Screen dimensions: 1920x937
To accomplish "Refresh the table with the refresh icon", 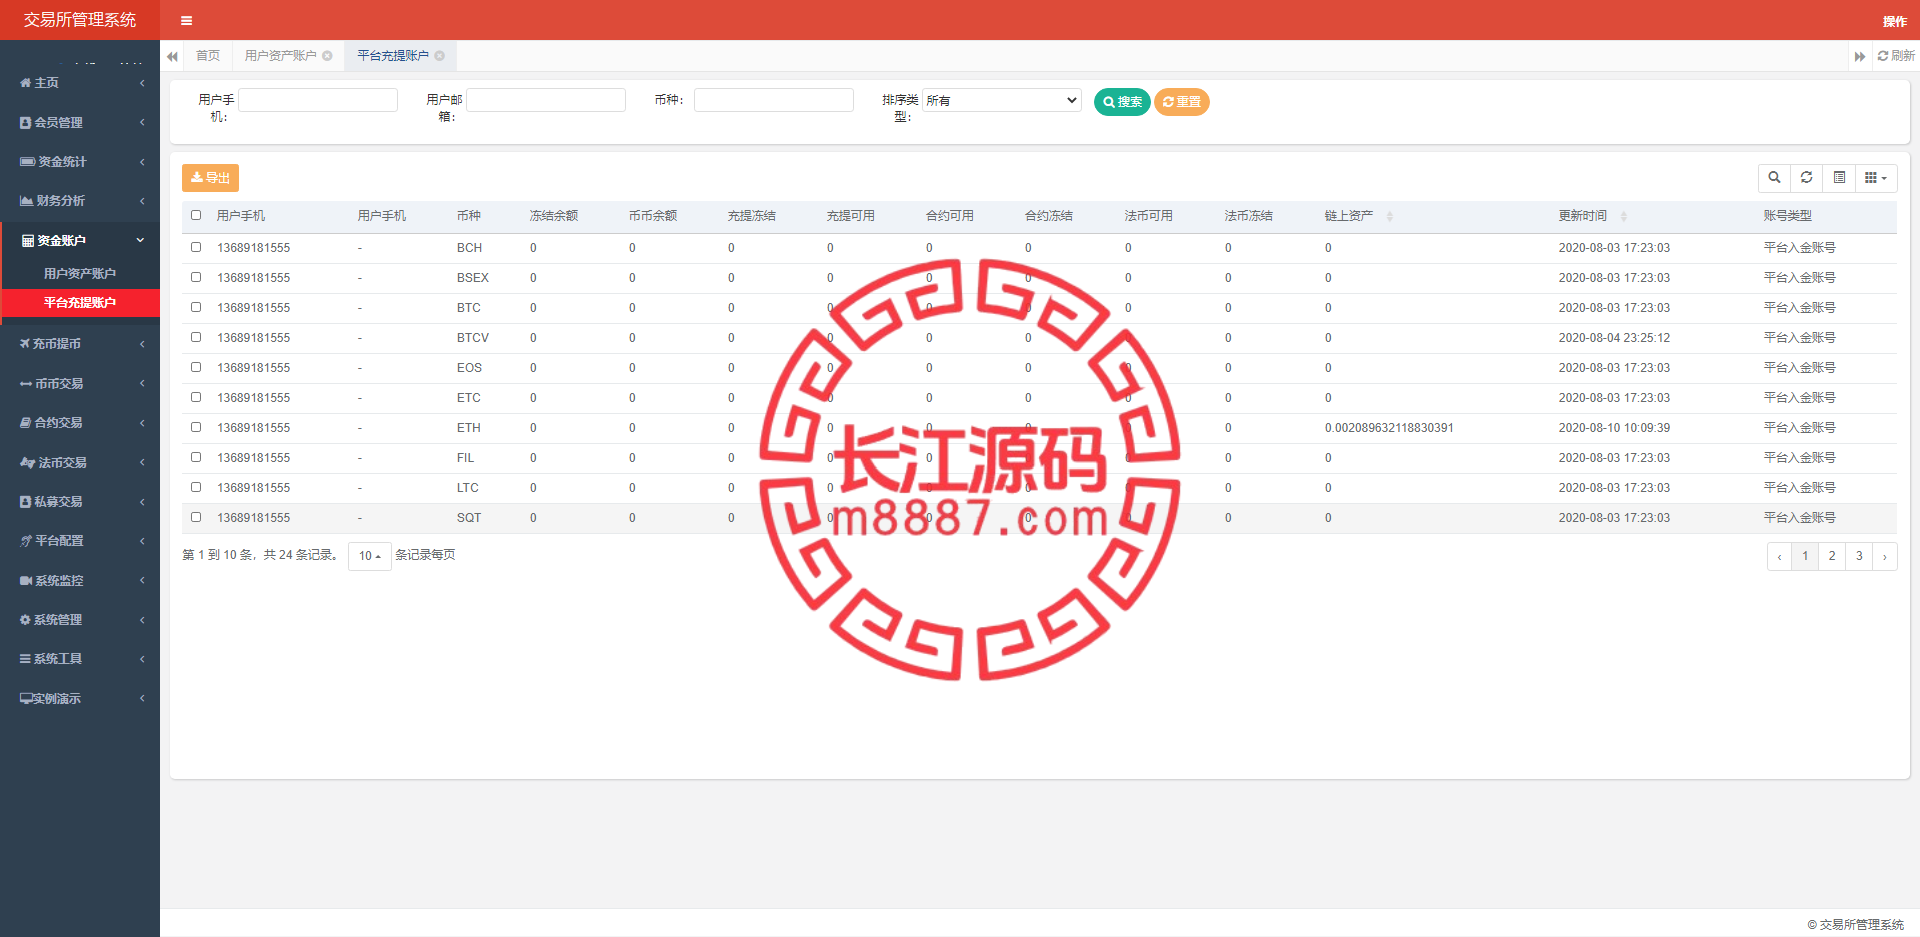I will (1806, 178).
